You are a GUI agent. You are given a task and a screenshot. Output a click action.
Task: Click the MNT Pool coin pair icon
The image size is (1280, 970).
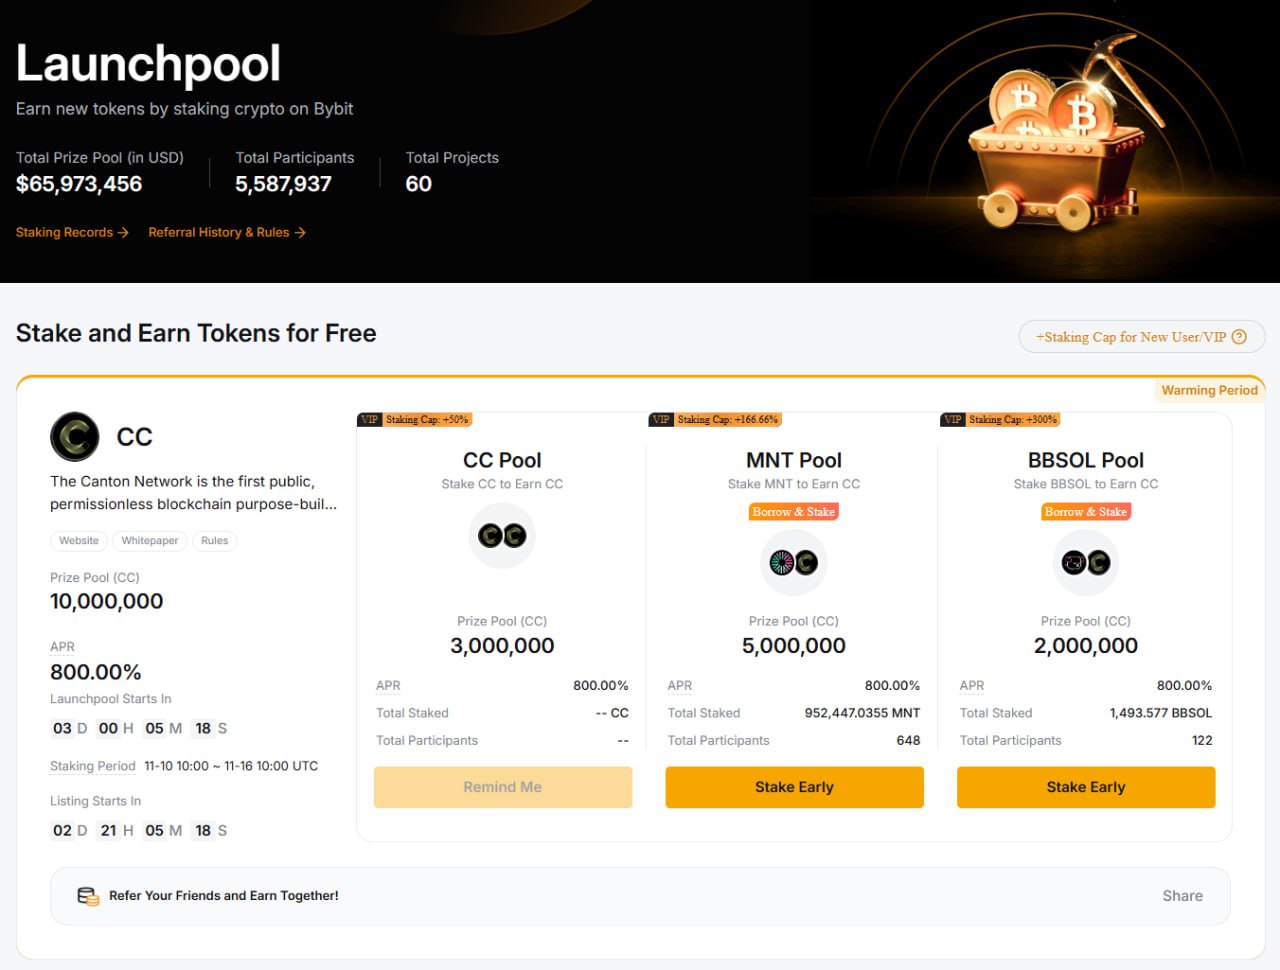(794, 563)
